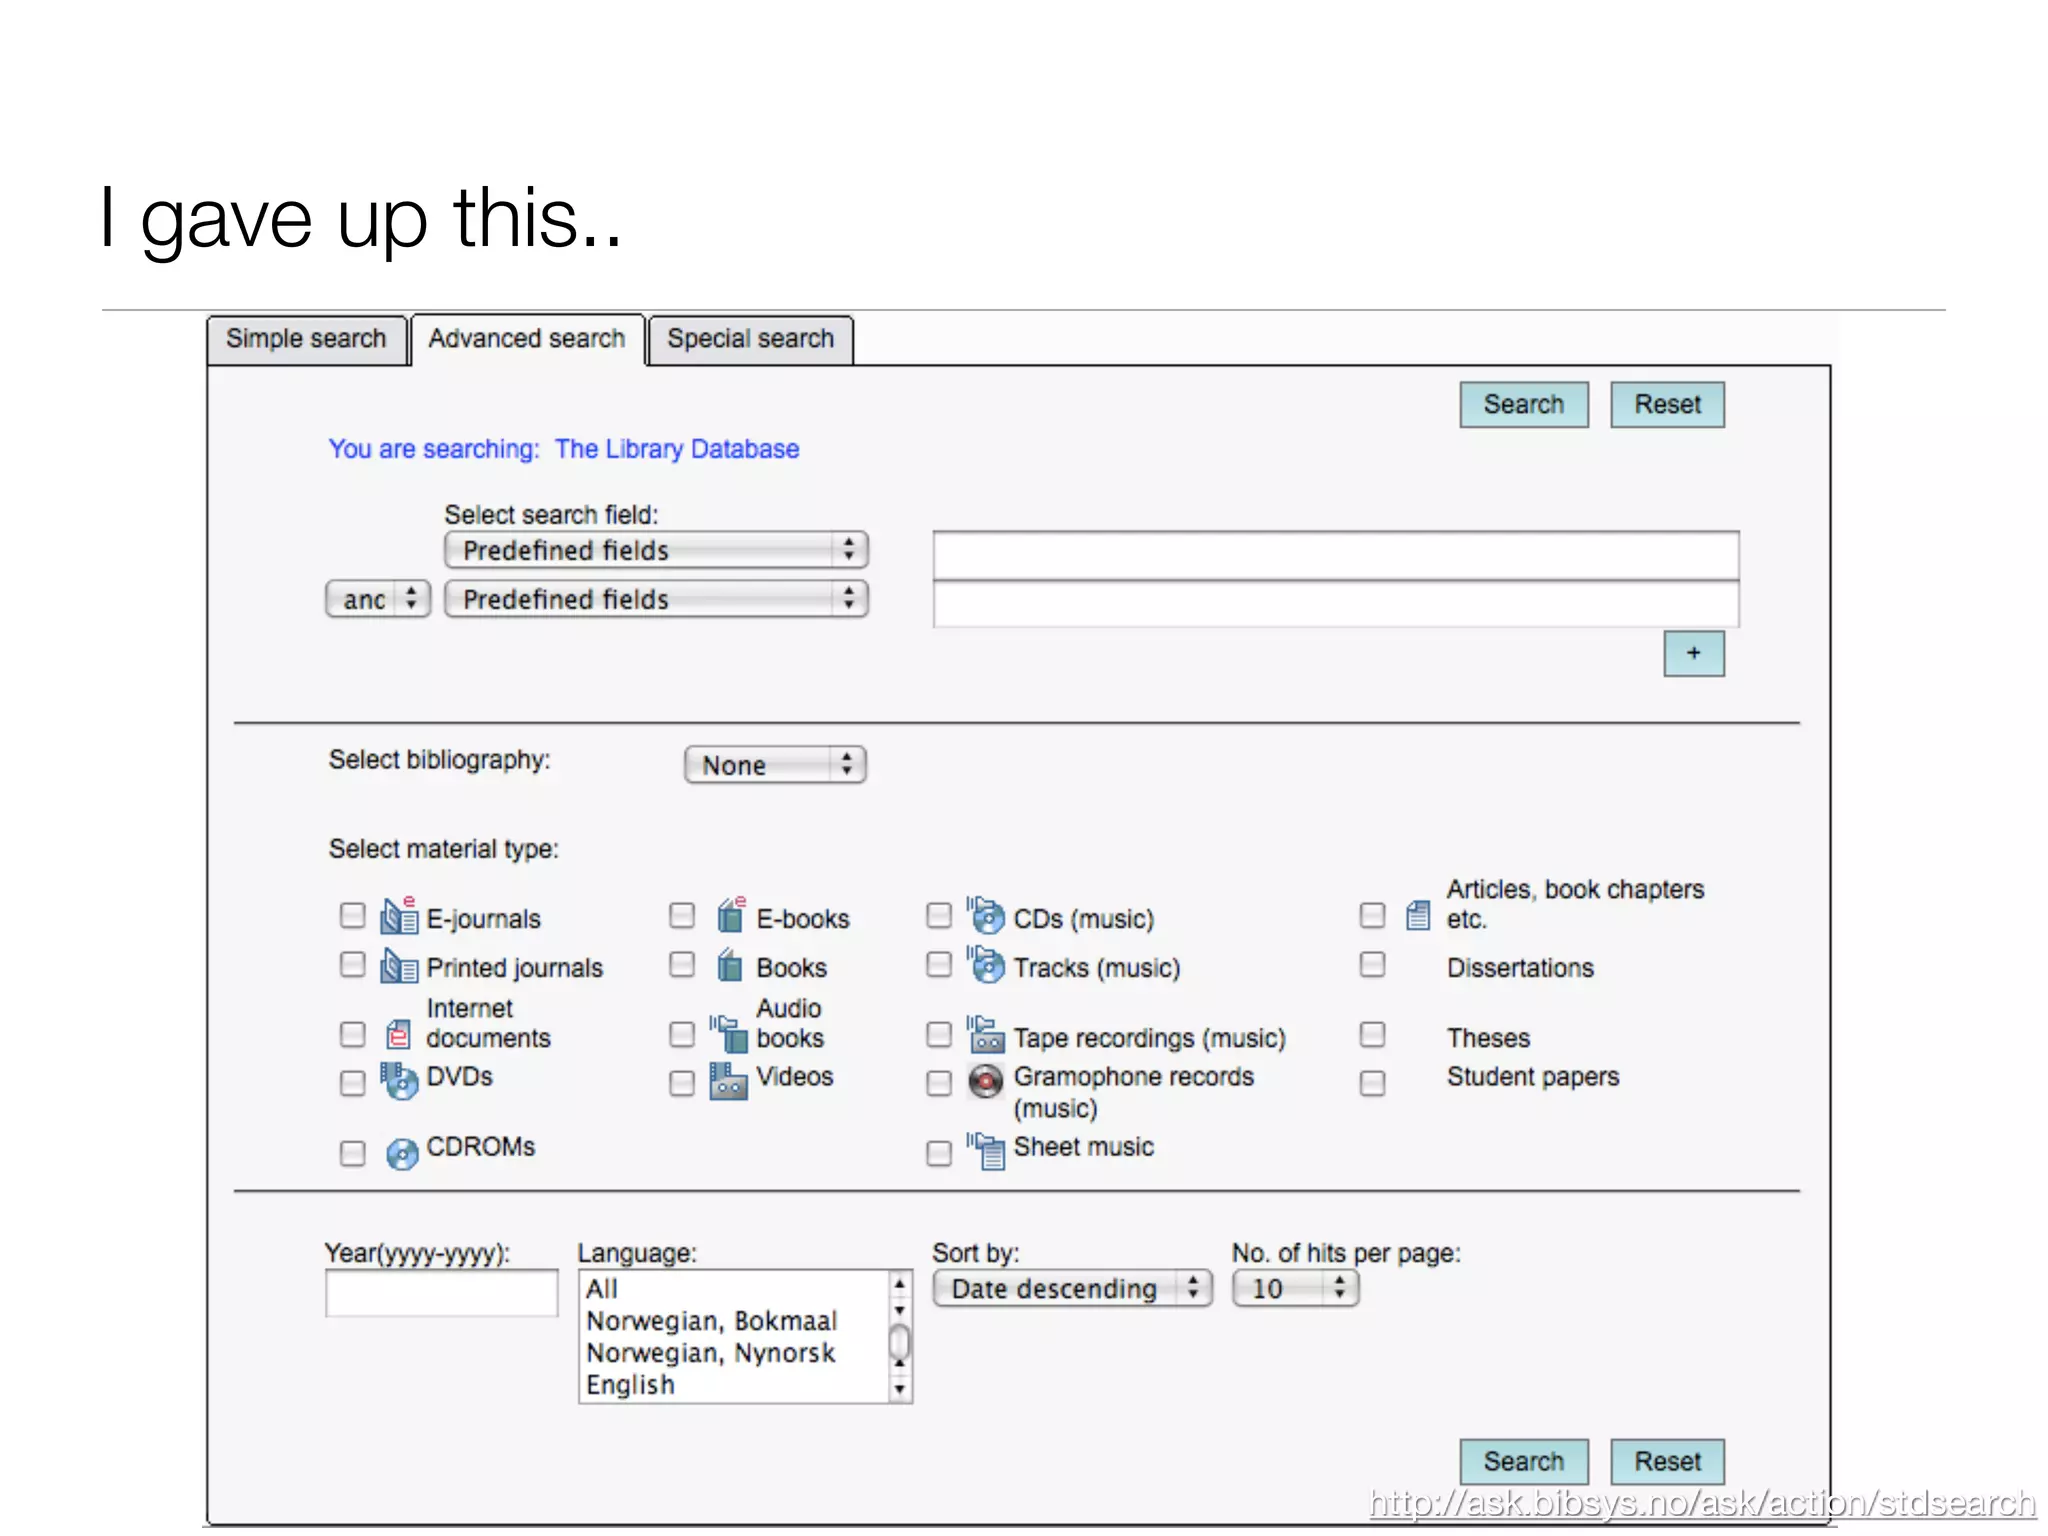Click the Gramophone records icon
This screenshot has height=1536, width=2048.
pyautogui.click(x=986, y=1081)
